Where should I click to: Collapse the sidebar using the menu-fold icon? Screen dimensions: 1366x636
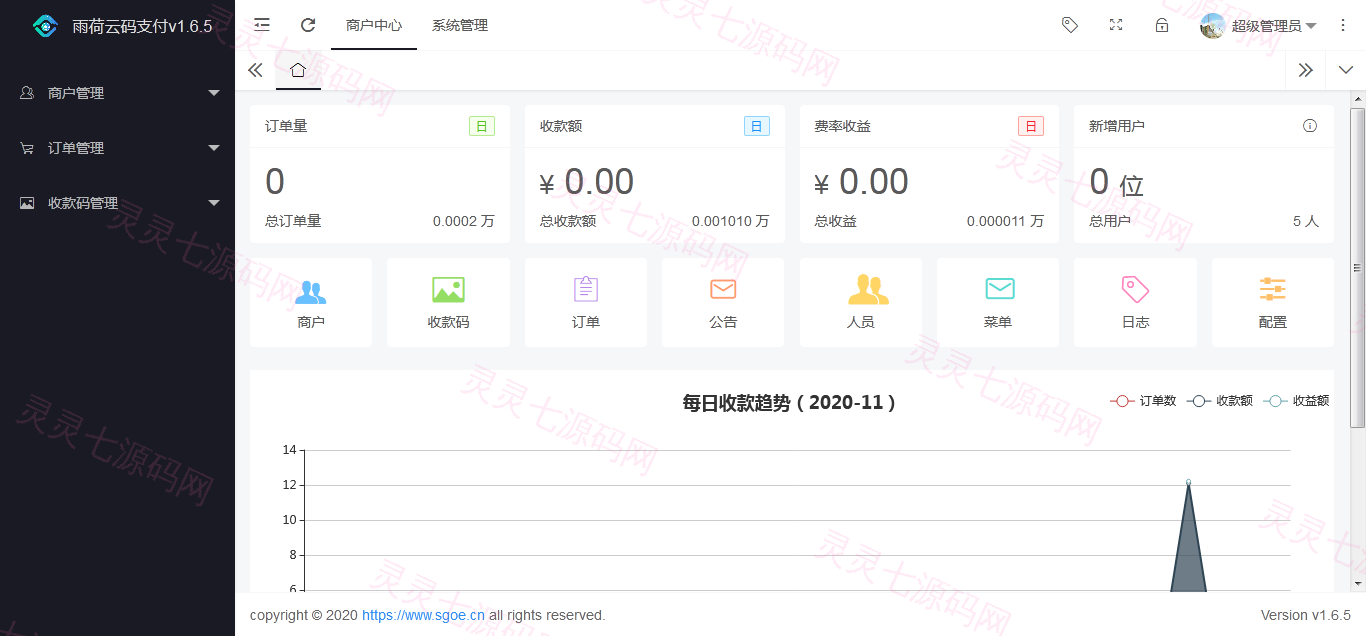[x=262, y=25]
